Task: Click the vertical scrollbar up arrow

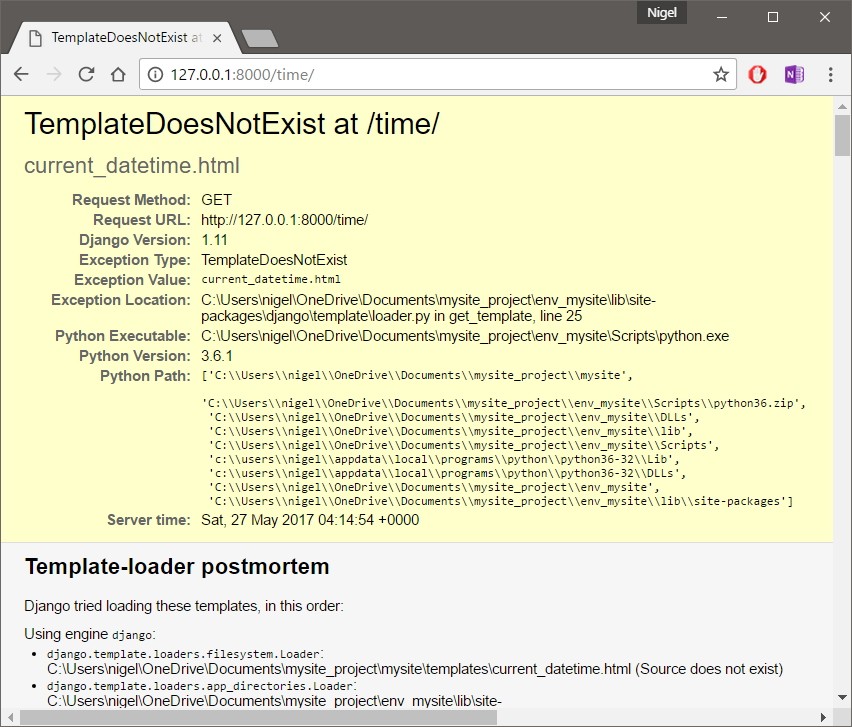Action: click(x=842, y=106)
